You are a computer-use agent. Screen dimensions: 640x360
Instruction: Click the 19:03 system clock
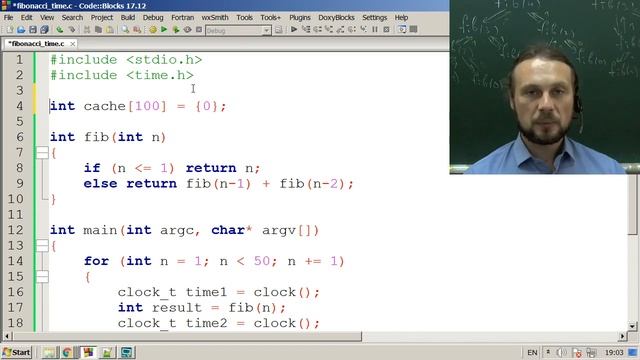click(614, 352)
